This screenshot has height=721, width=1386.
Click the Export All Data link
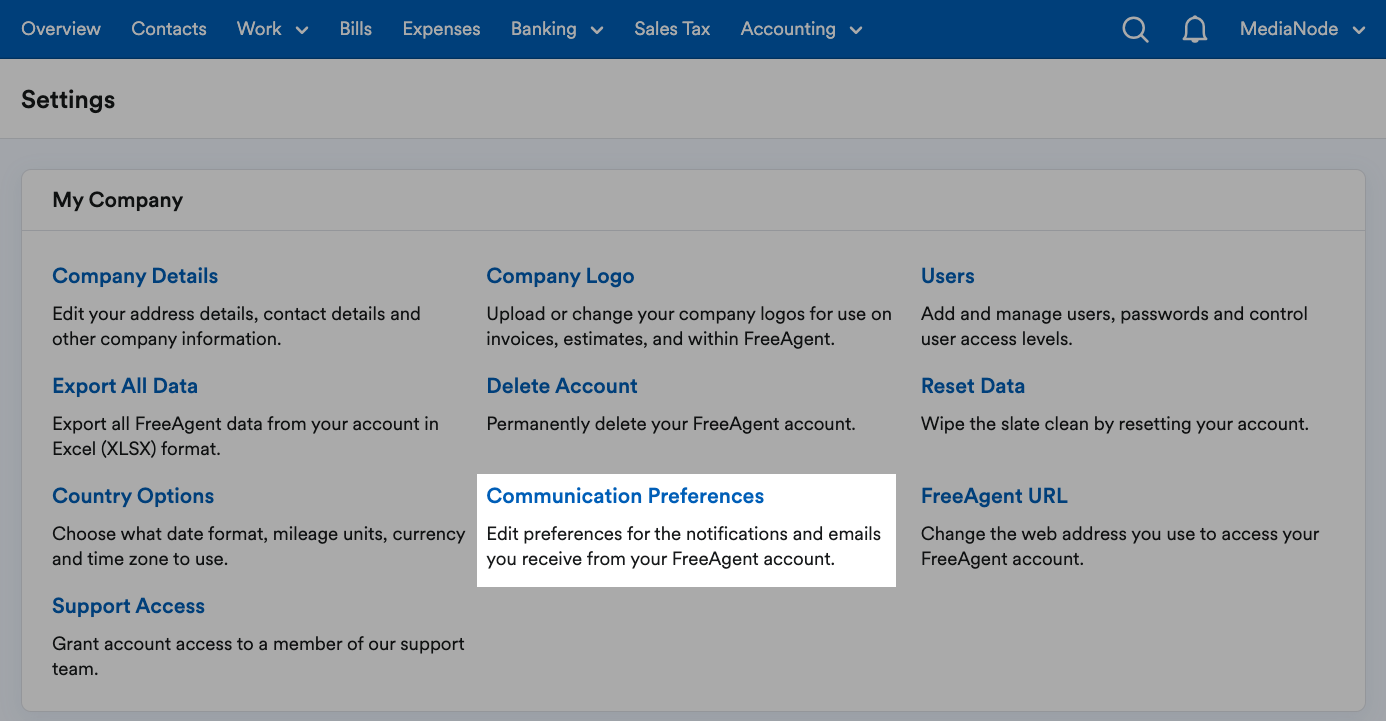point(125,386)
